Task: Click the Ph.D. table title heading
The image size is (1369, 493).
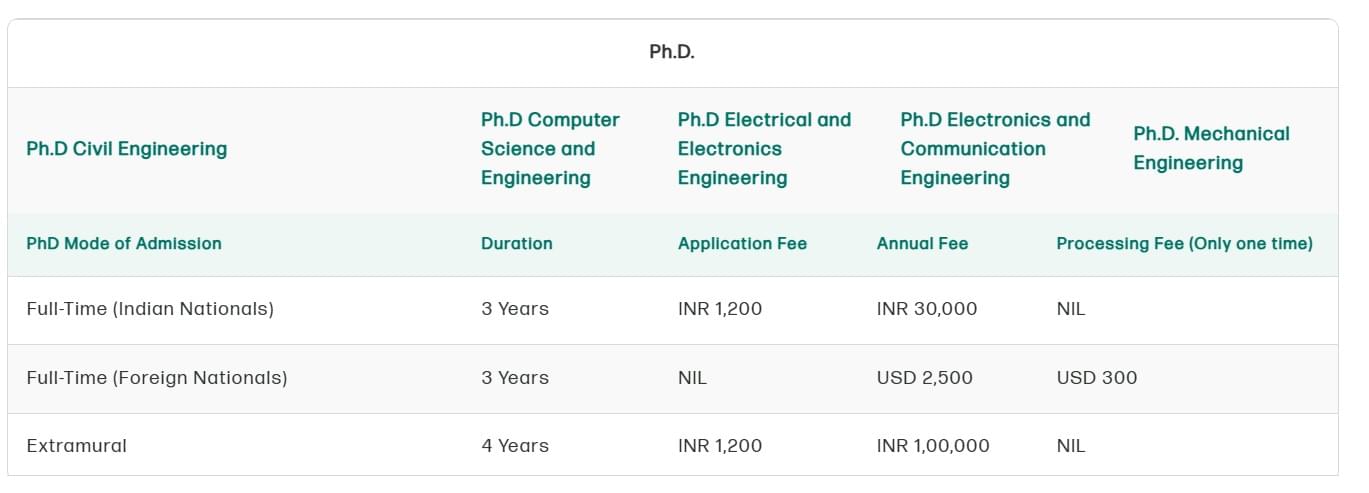Action: [x=672, y=52]
